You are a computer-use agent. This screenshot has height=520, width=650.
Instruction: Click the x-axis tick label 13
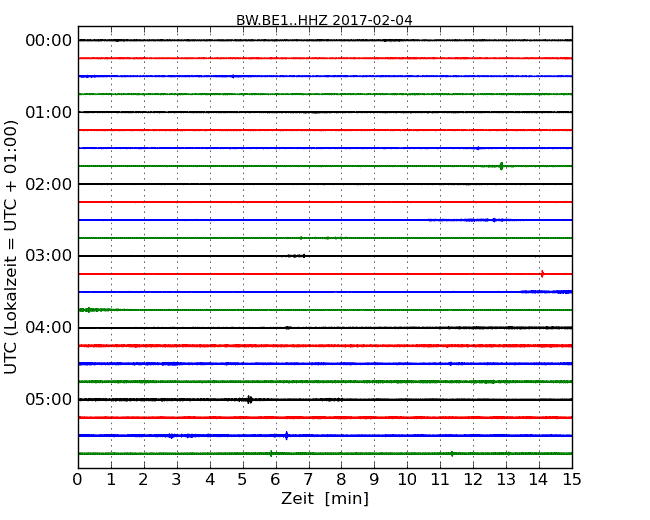click(506, 480)
